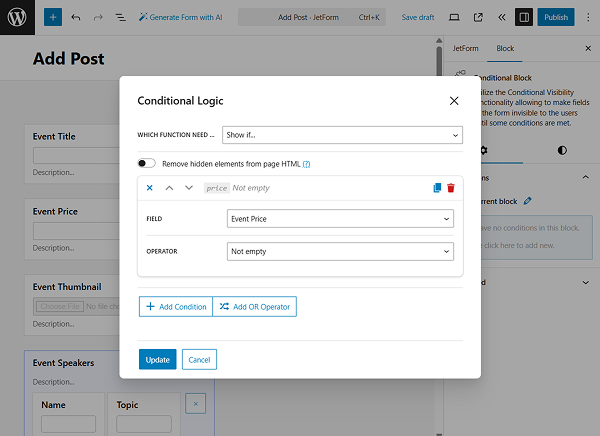
Task: Remove the Event Speakers repeater row
Action: click(x=196, y=403)
